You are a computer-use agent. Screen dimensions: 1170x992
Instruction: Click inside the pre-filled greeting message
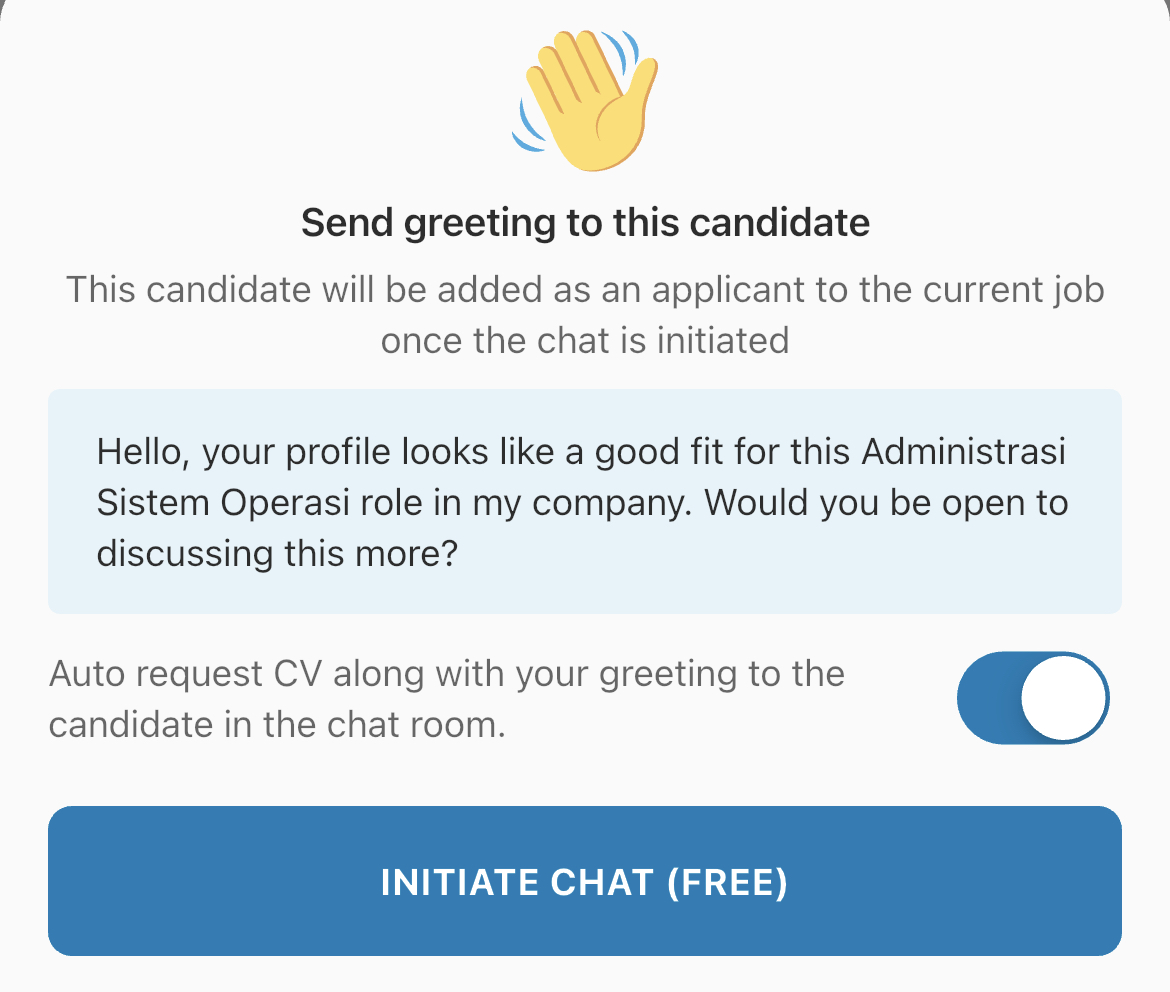point(585,501)
